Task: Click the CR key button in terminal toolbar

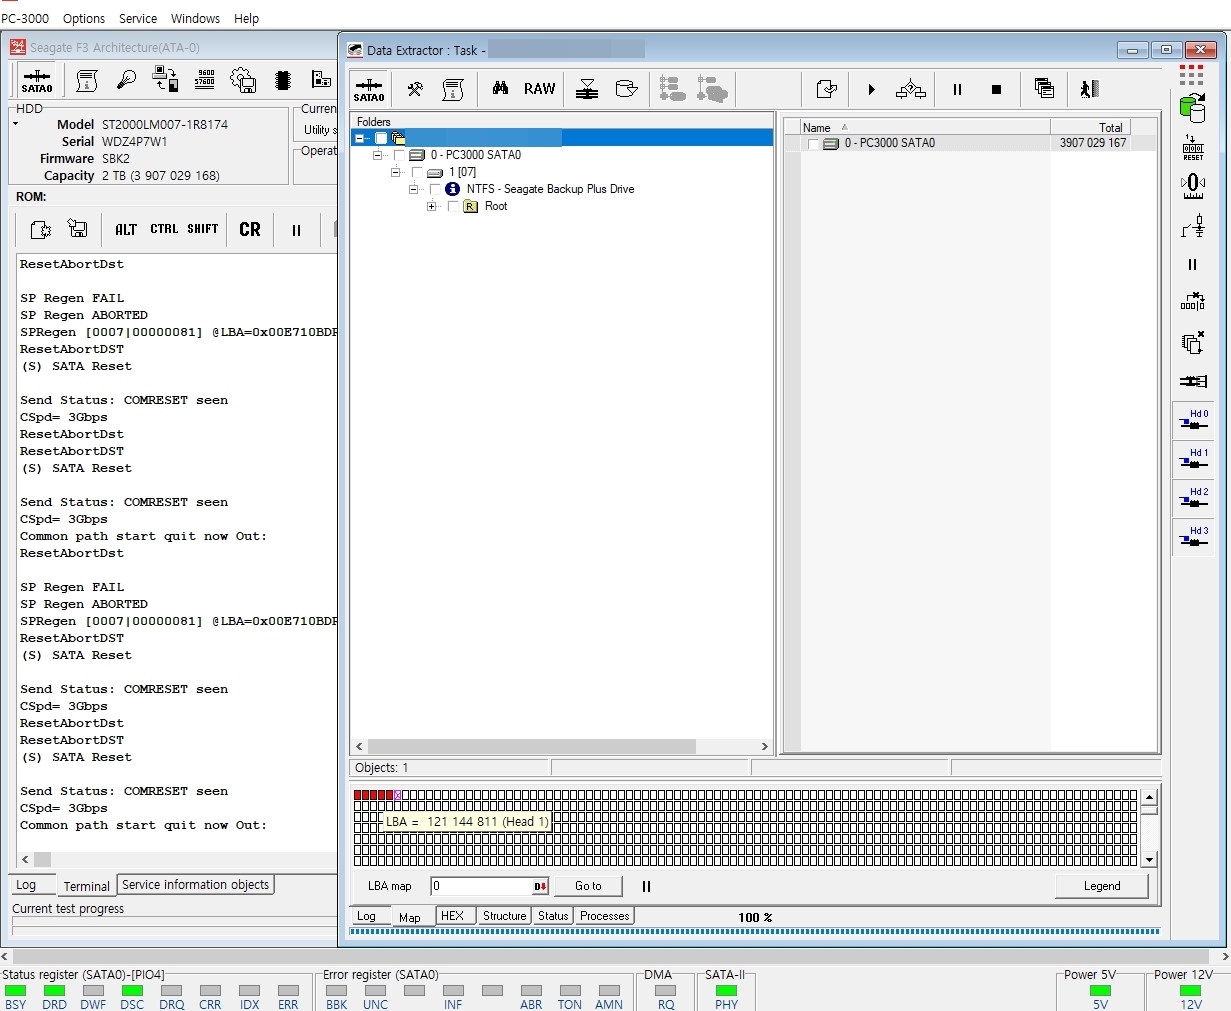Action: (x=250, y=230)
